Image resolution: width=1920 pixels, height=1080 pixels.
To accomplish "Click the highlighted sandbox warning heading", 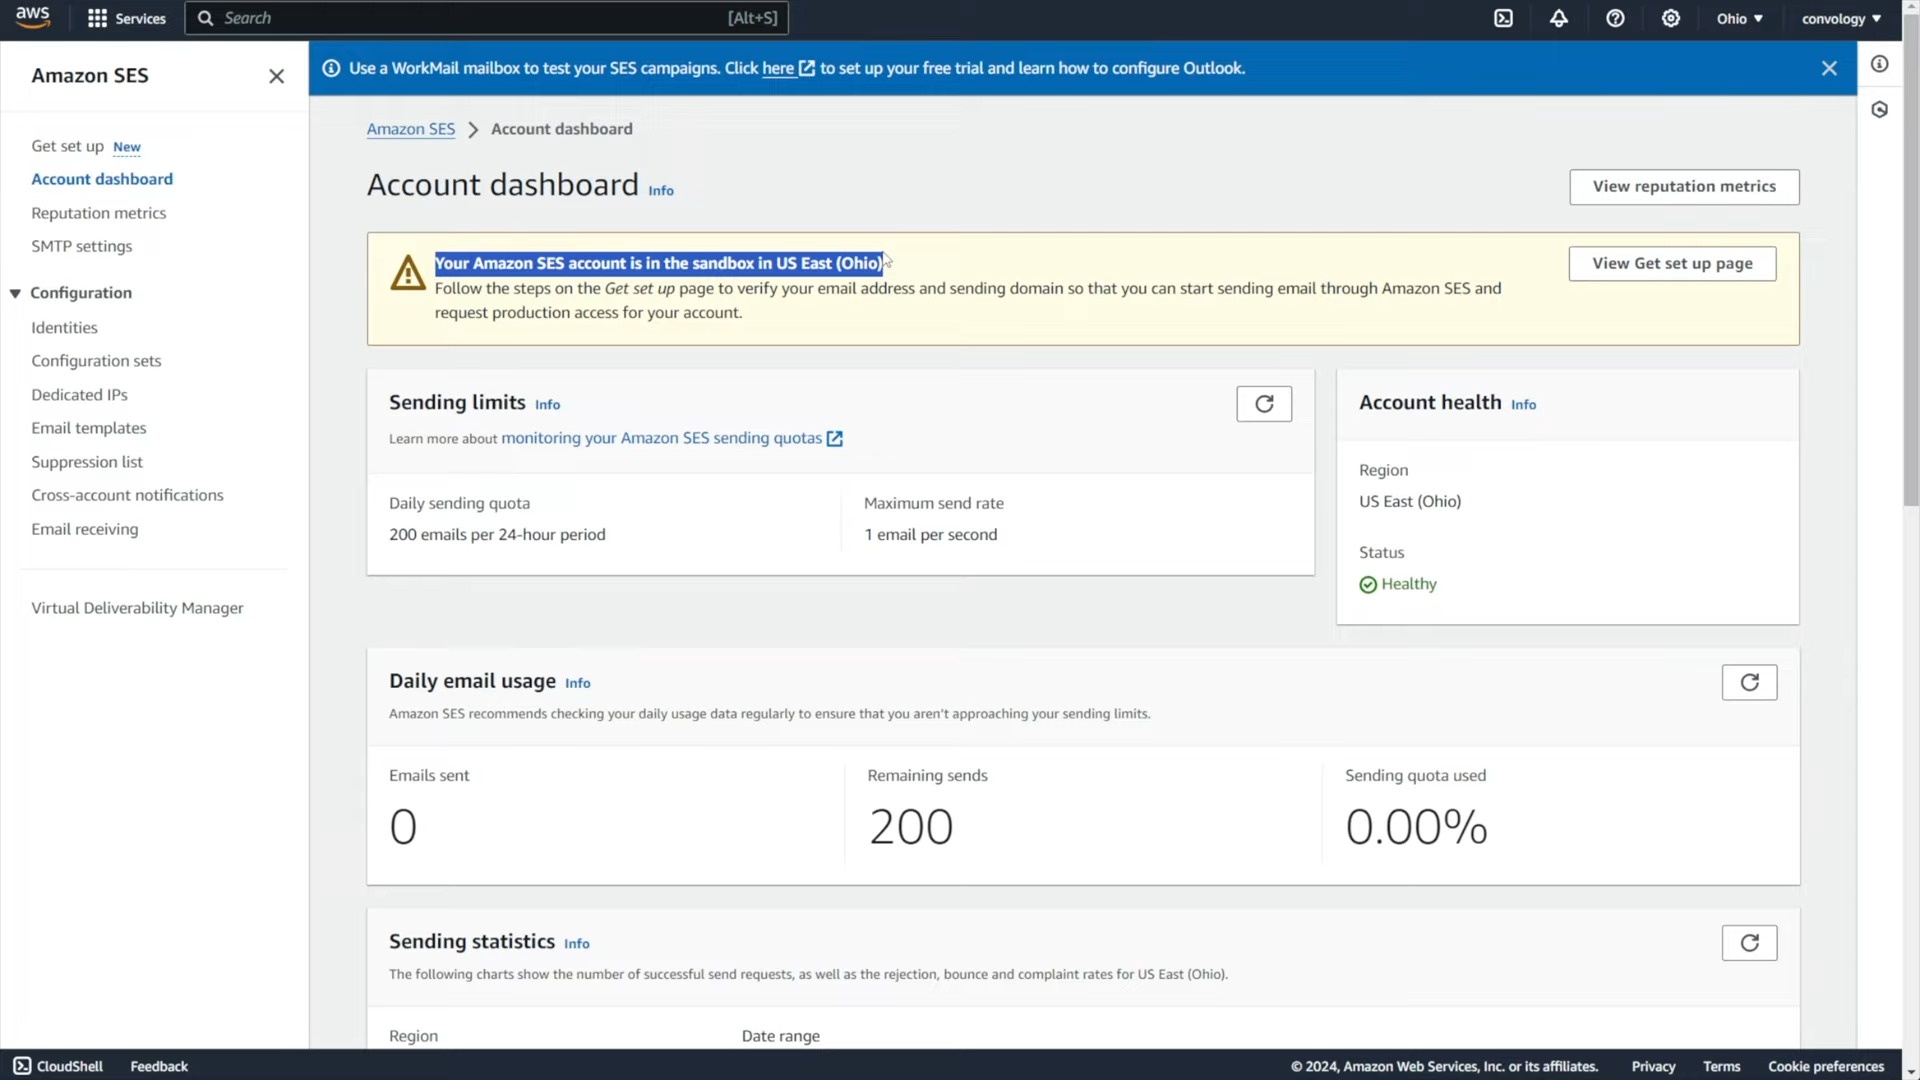I will (659, 263).
